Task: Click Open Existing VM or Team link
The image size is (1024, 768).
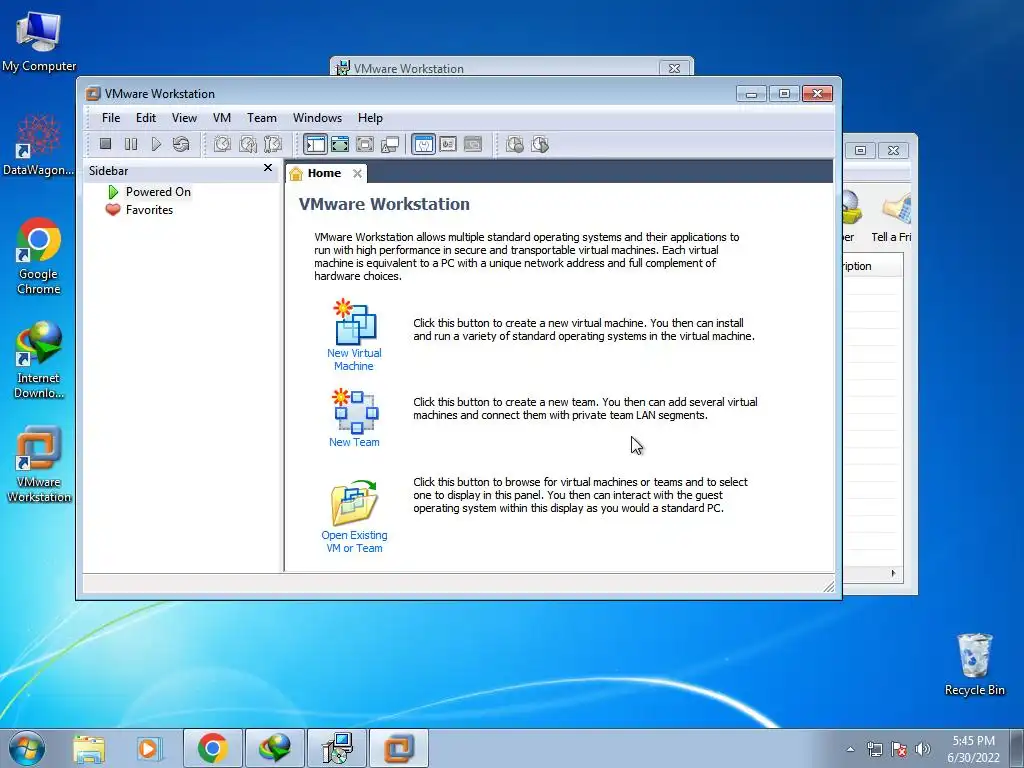Action: tap(354, 541)
